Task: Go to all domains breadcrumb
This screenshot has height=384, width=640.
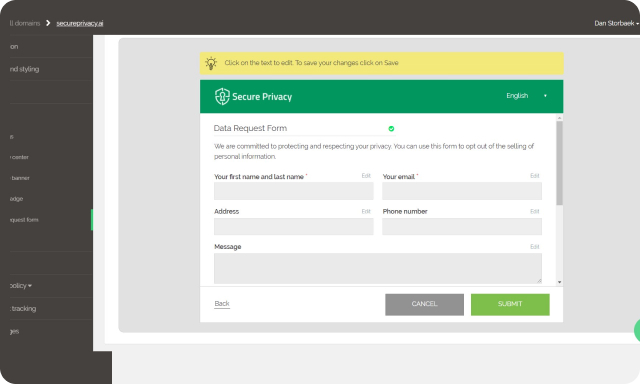Action: click(24, 23)
